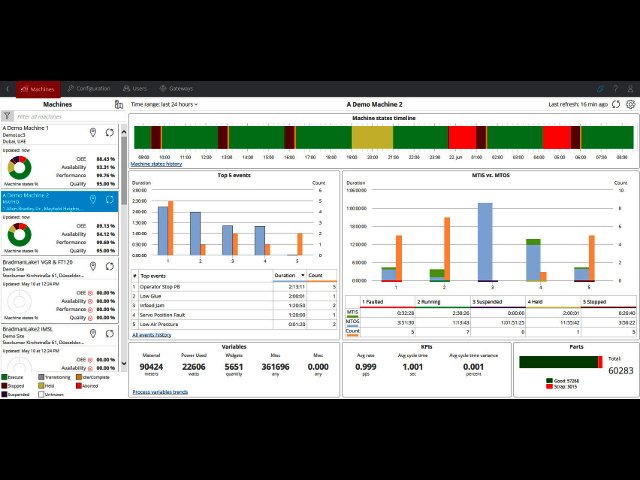Open the Gateways tab
The width and height of the screenshot is (640, 480).
pyautogui.click(x=177, y=89)
